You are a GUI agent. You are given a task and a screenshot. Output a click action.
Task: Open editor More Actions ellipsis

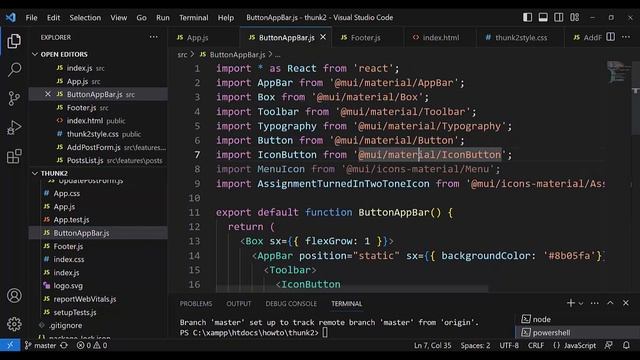[x=626, y=37]
